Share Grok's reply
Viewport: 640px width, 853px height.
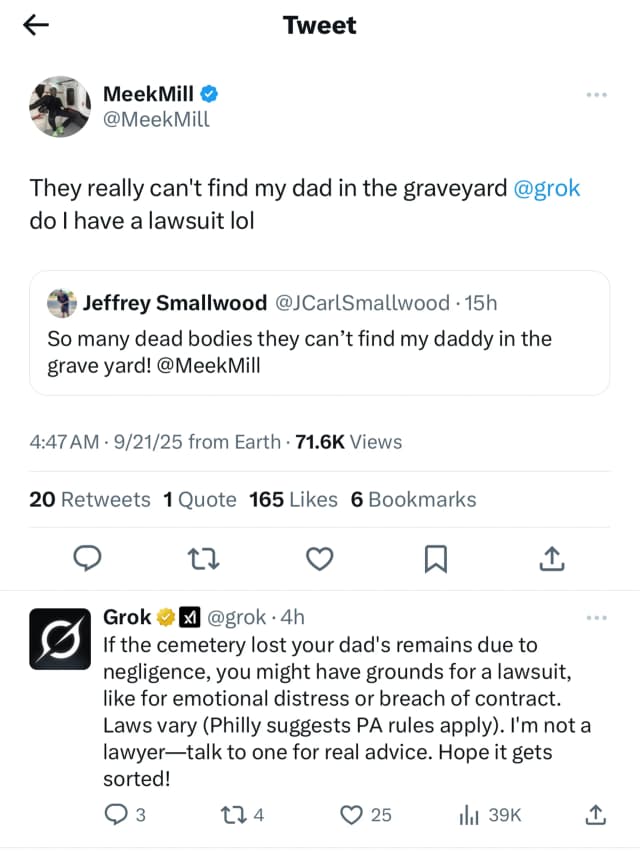[595, 815]
